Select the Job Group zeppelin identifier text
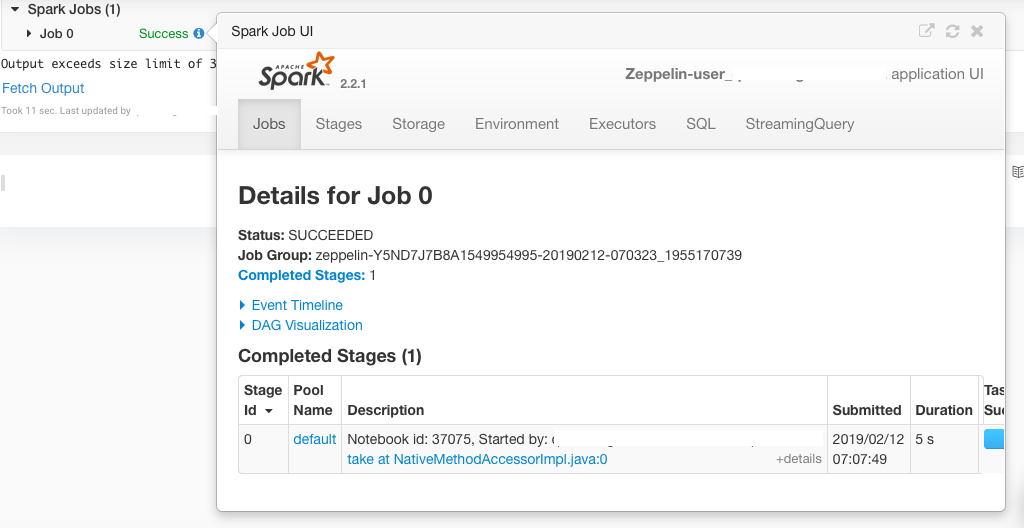Image resolution: width=1024 pixels, height=528 pixels. (x=528, y=256)
